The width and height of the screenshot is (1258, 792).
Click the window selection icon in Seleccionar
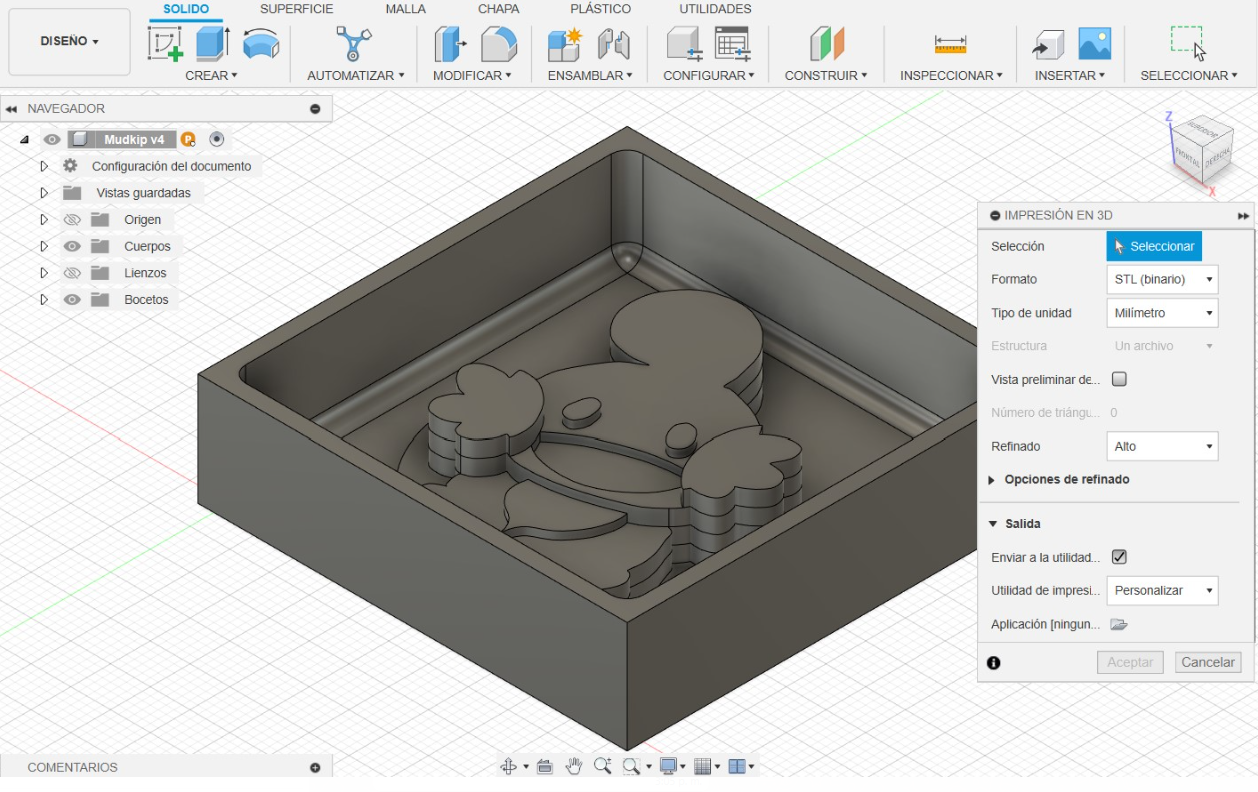click(1188, 43)
